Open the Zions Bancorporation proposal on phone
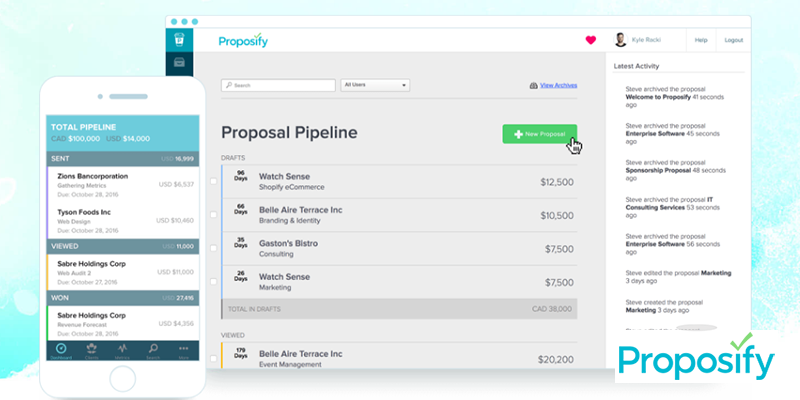 [x=121, y=177]
